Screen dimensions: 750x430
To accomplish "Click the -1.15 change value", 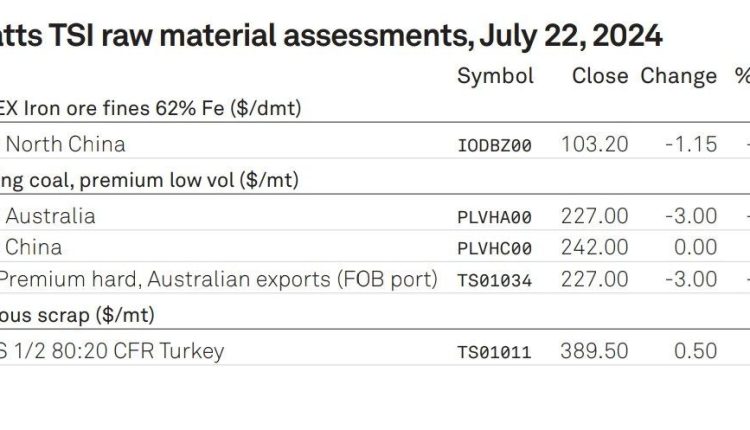I will pos(691,144).
